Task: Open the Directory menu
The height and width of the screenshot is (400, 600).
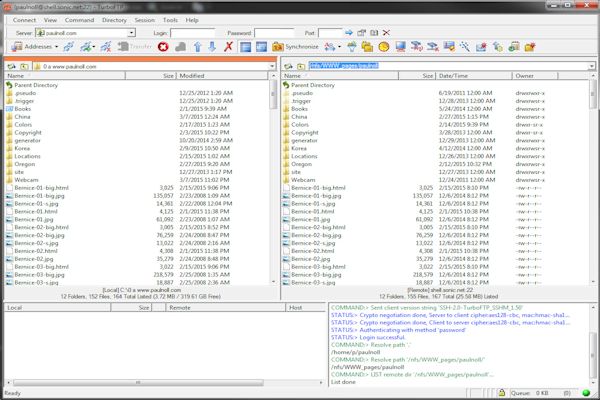Action: point(113,19)
